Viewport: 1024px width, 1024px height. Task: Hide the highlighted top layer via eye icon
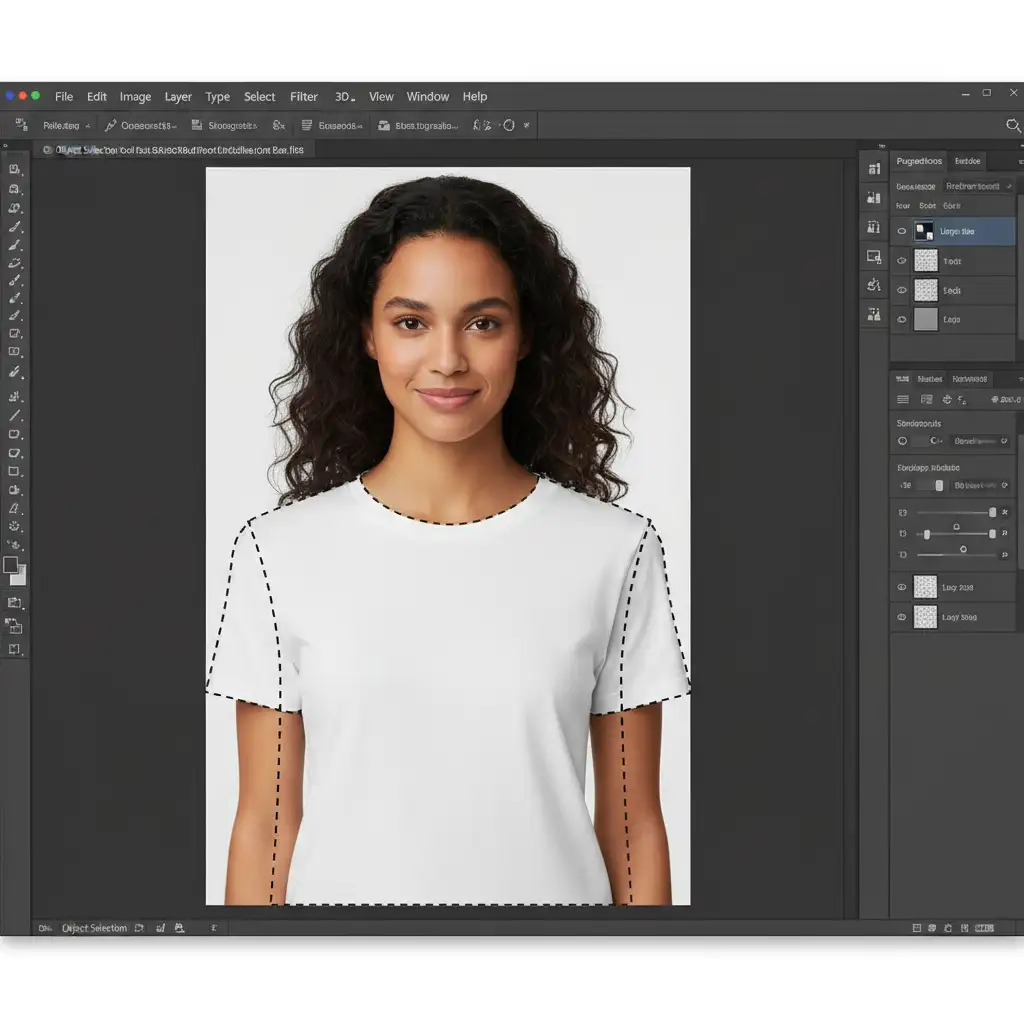tap(902, 231)
